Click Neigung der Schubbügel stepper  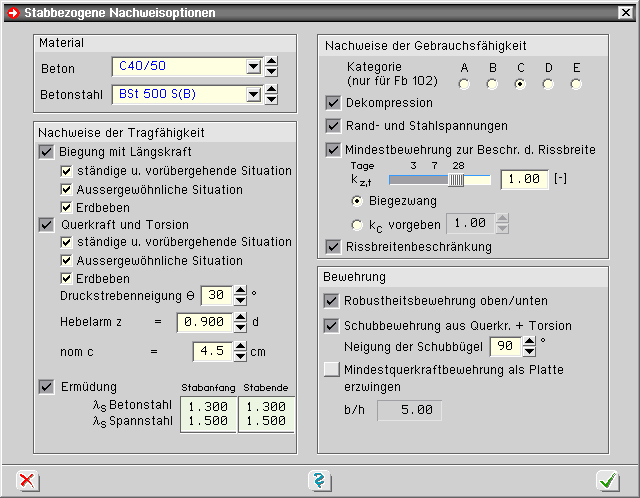529,345
